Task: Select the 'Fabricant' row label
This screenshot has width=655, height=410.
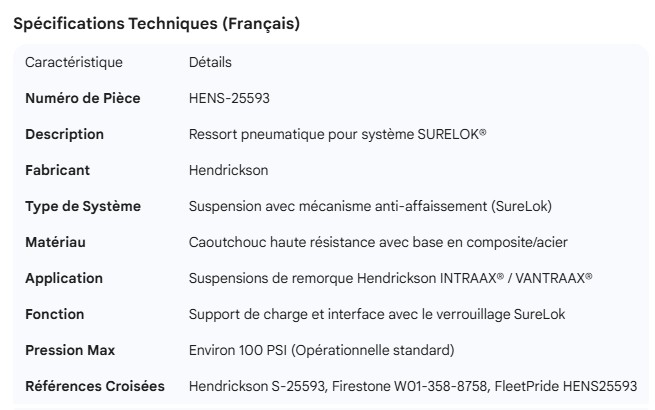Action: (57, 170)
